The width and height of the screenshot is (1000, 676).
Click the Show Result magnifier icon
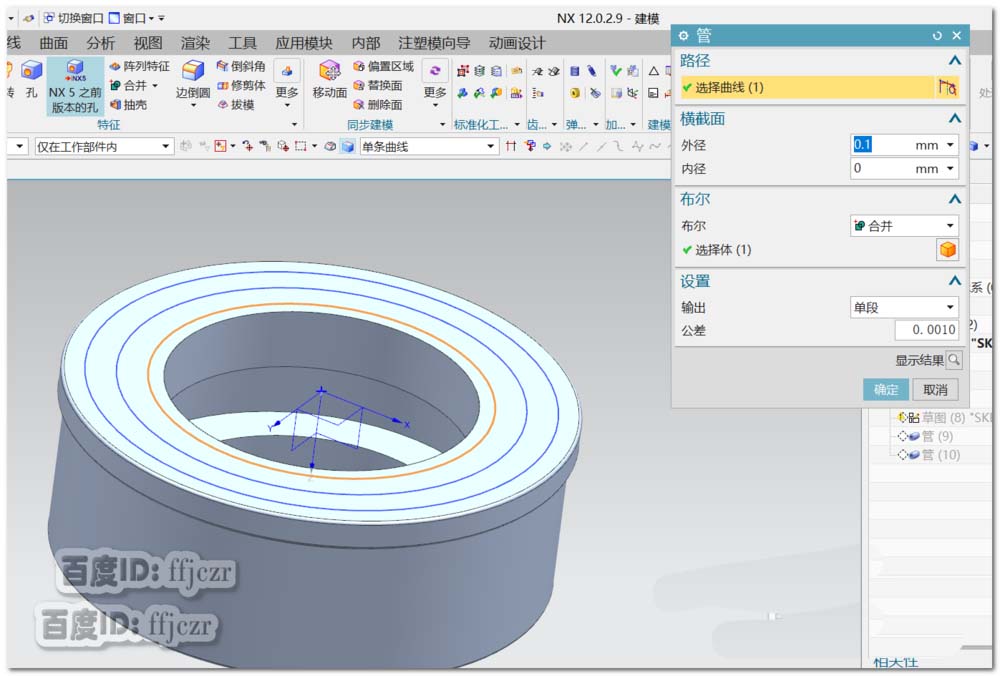(954, 360)
